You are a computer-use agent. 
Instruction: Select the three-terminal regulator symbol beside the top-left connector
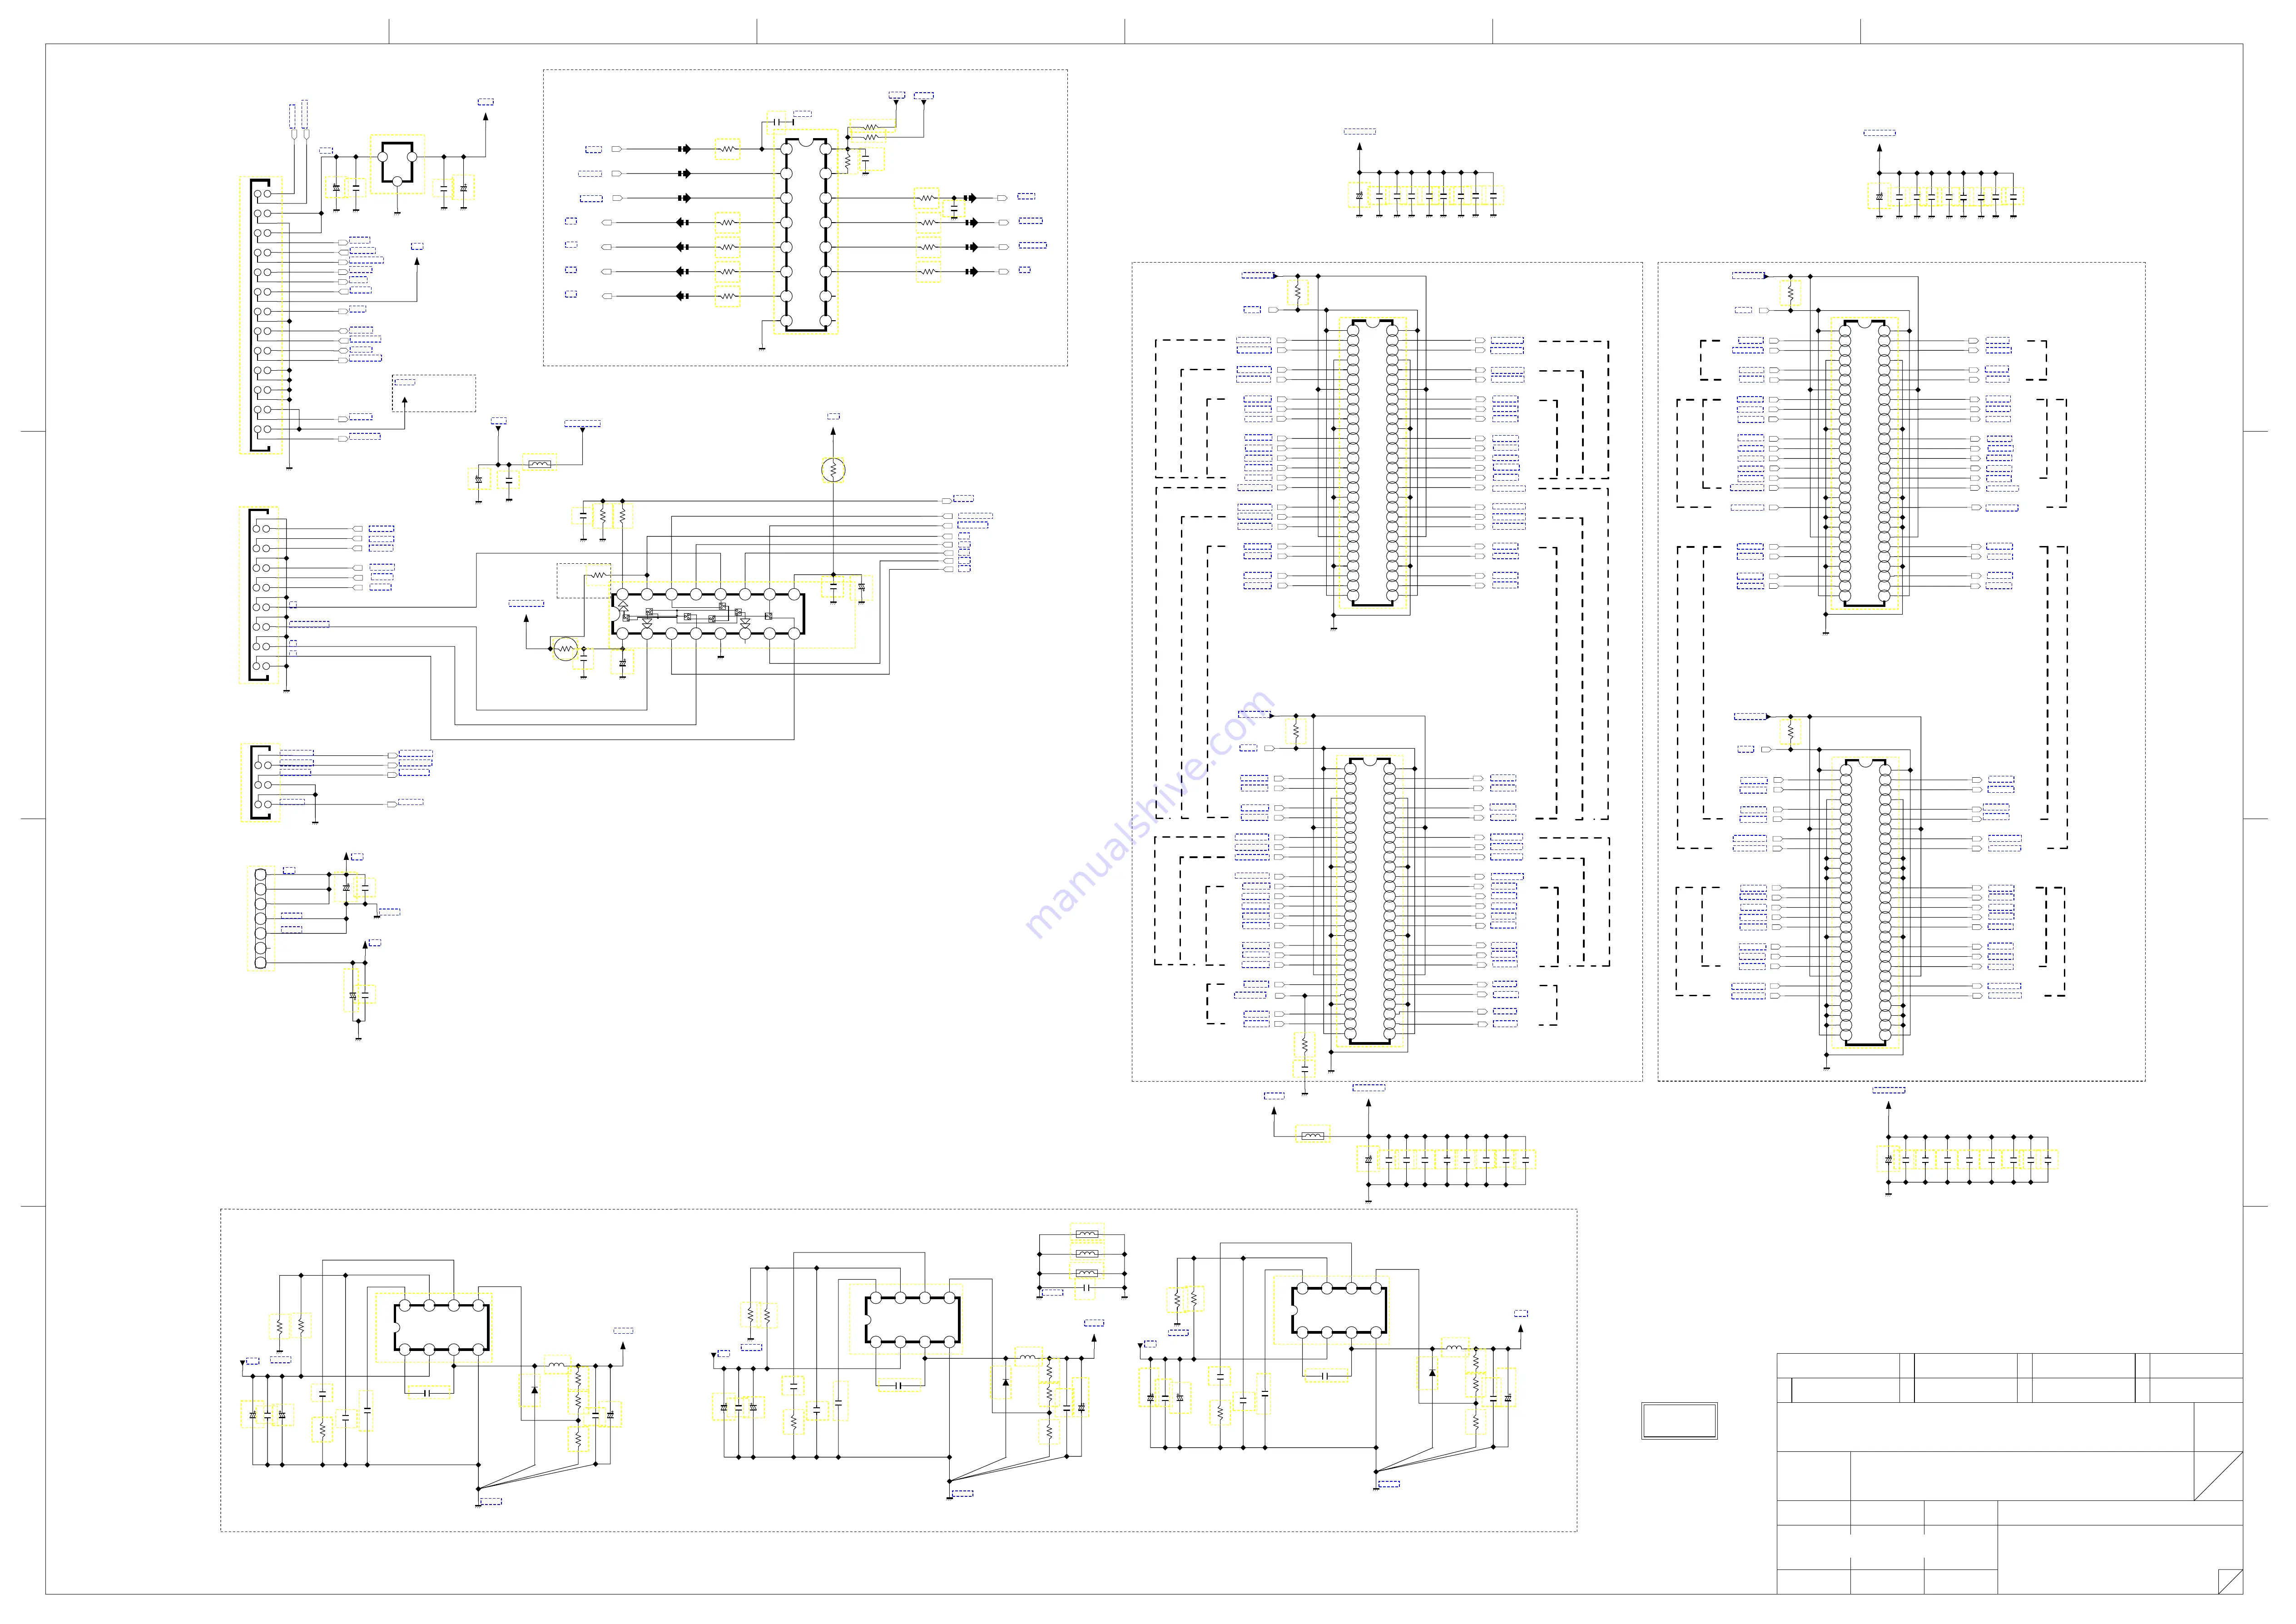click(x=397, y=163)
